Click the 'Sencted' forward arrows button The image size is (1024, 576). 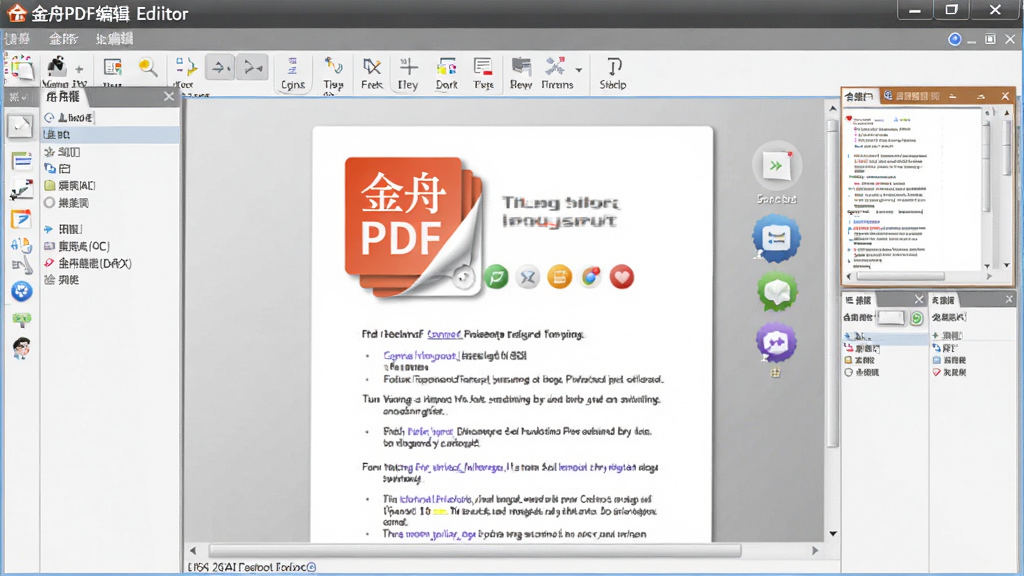click(x=776, y=166)
